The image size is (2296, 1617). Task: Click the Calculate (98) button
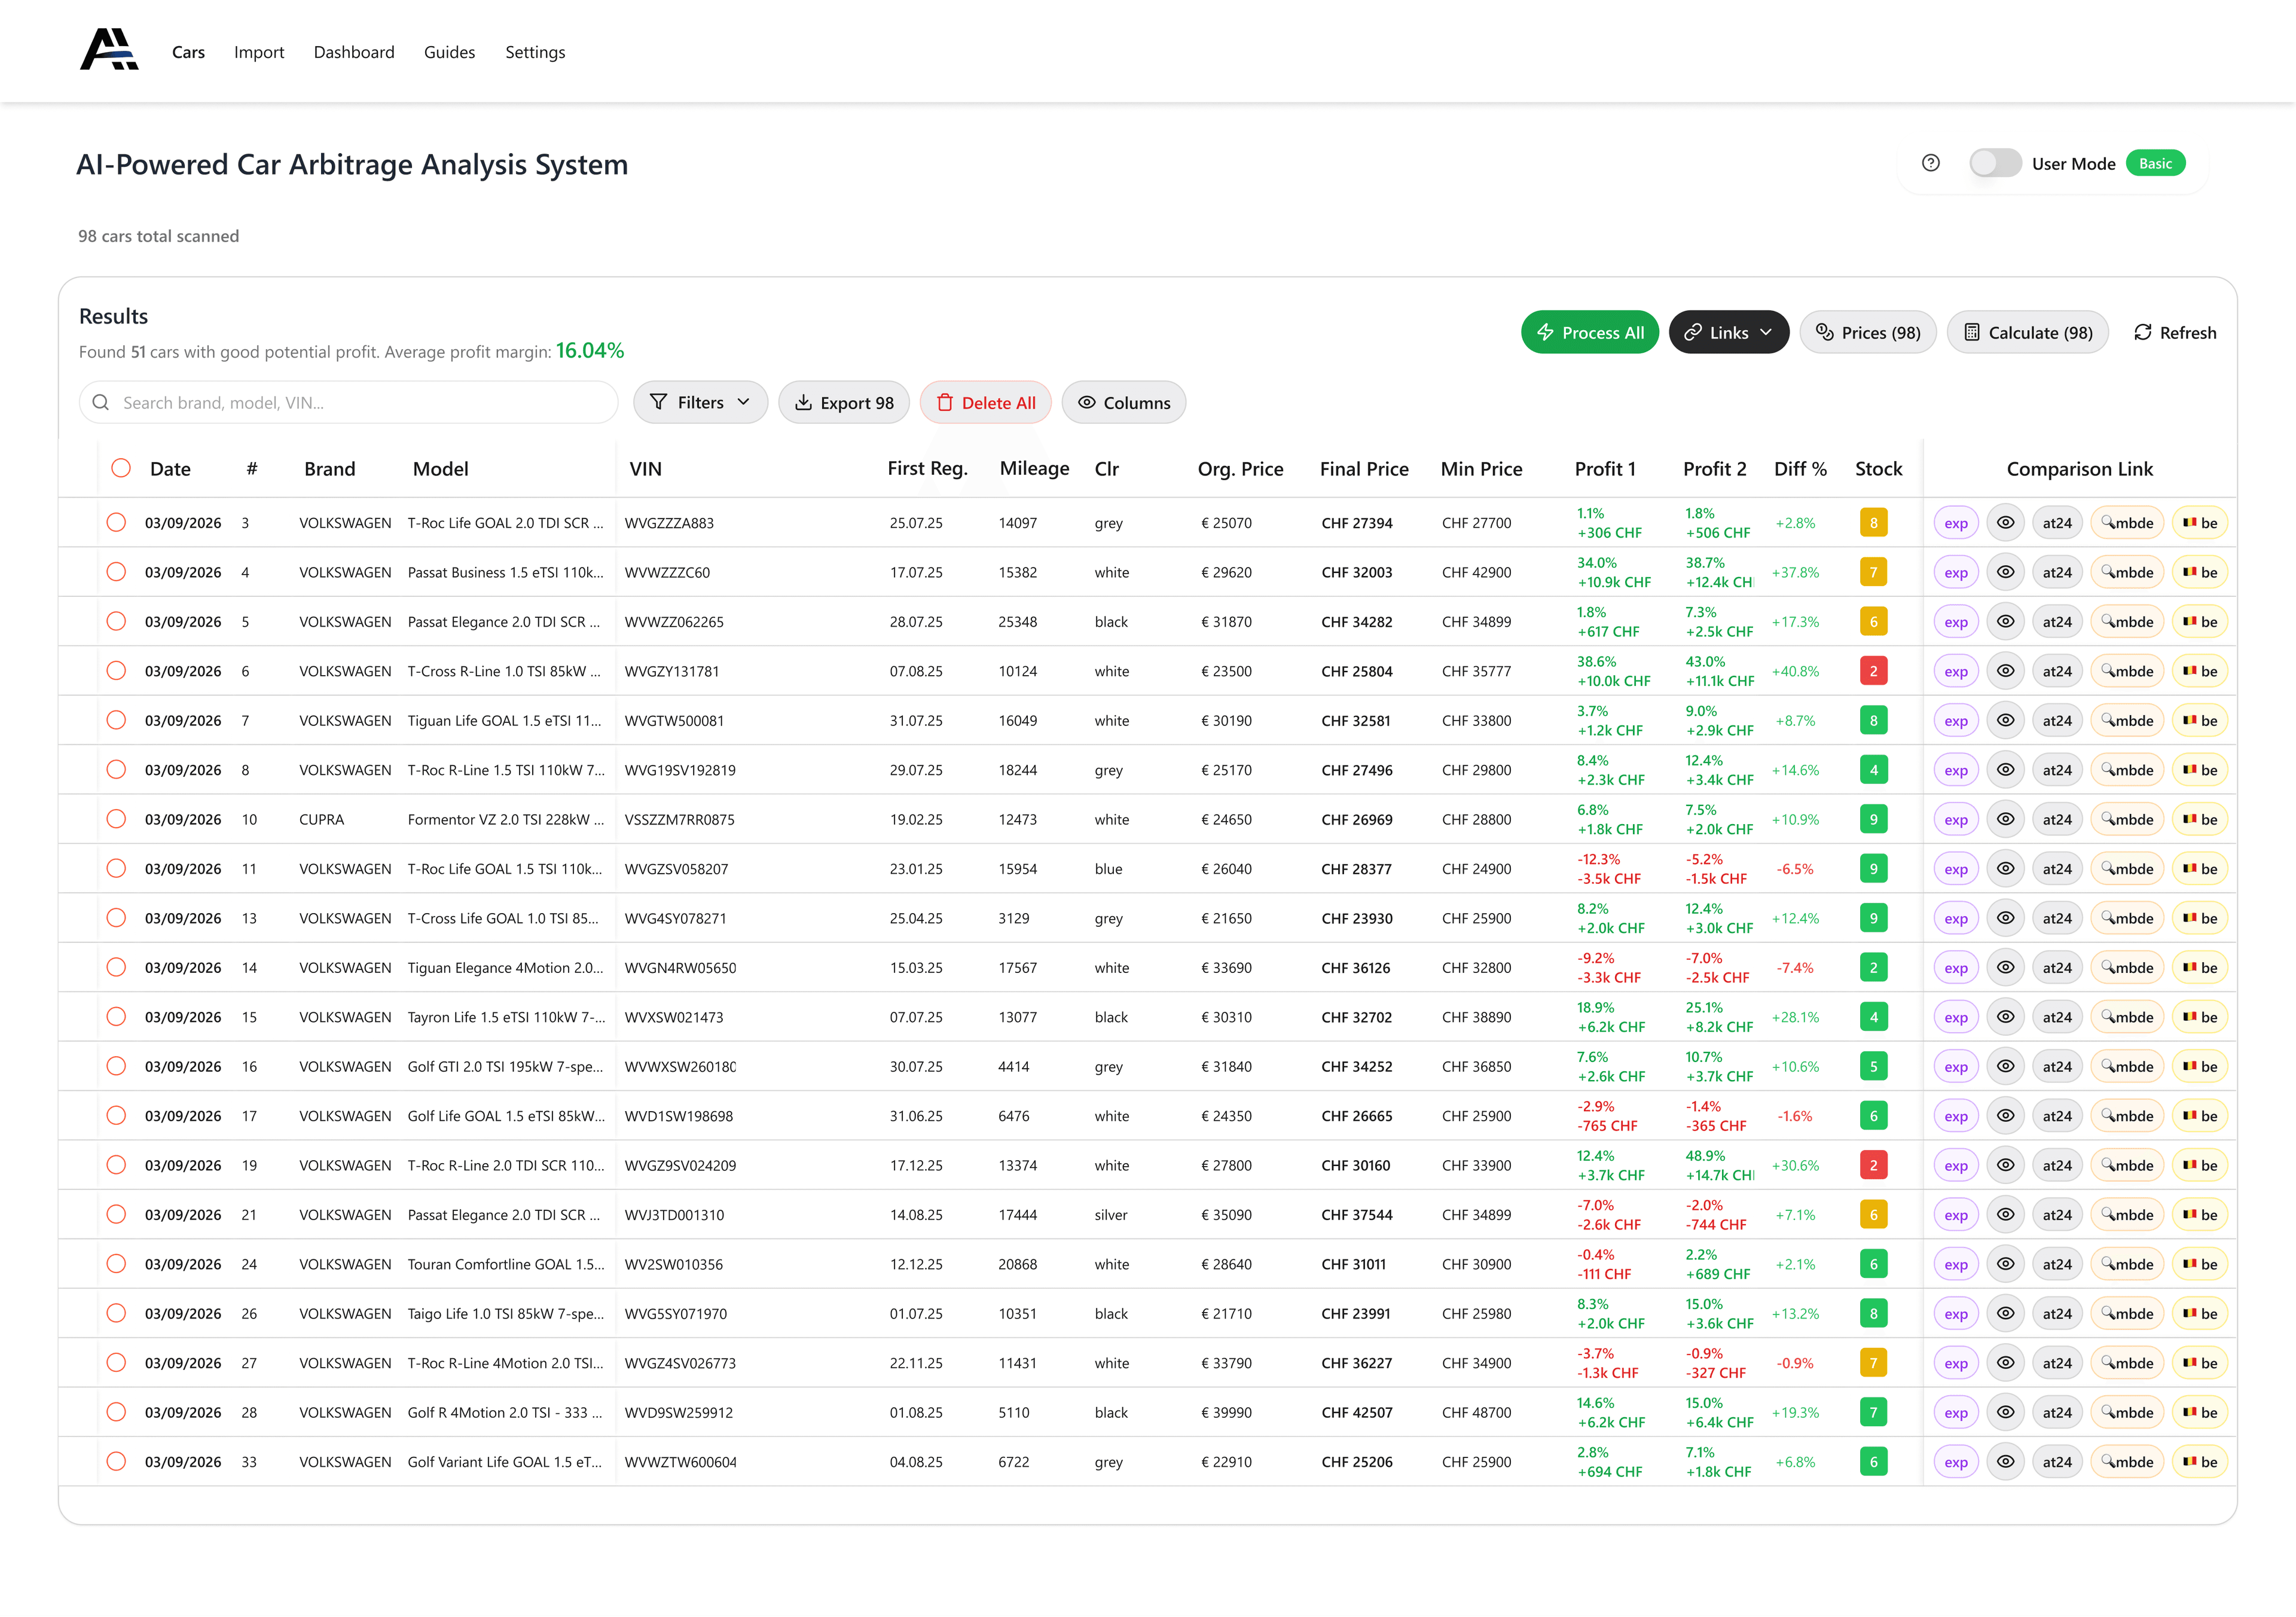[x=2027, y=332]
